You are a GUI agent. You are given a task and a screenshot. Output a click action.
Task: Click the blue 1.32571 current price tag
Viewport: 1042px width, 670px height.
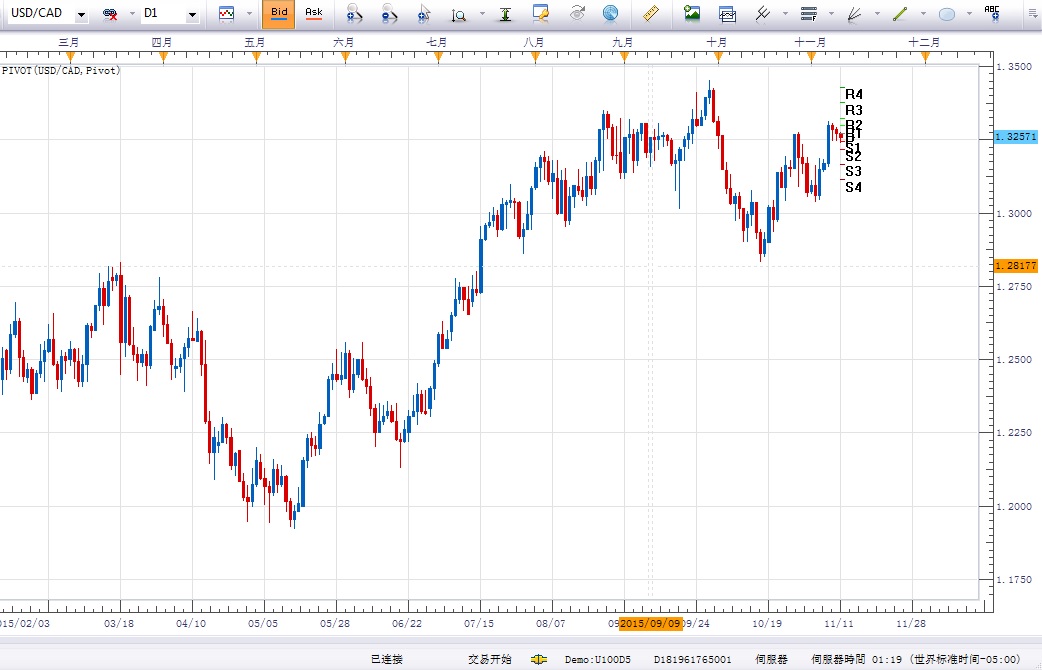coord(1015,137)
